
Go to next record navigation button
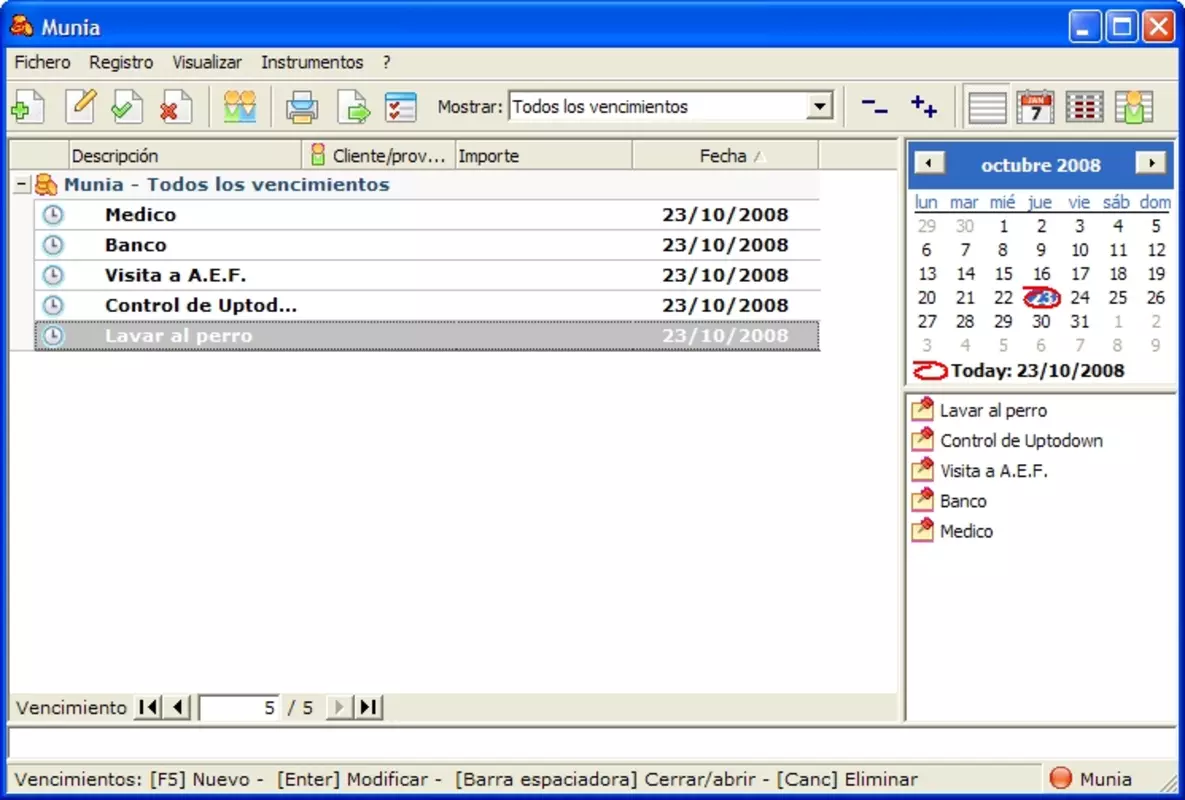339,707
